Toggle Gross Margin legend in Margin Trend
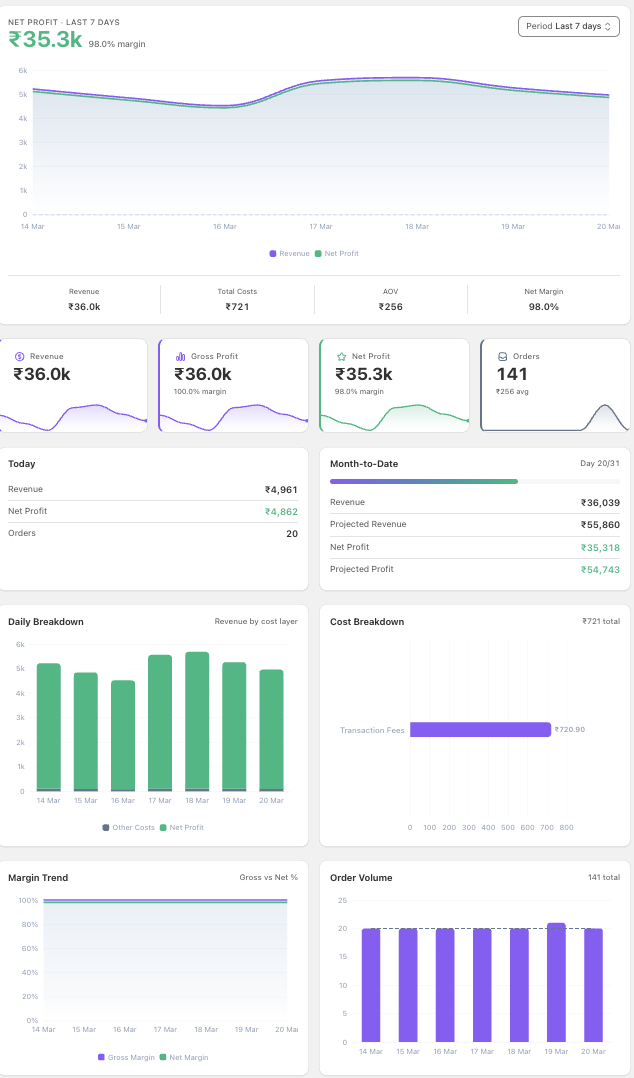Image resolution: width=634 pixels, height=1078 pixels. pos(127,1057)
